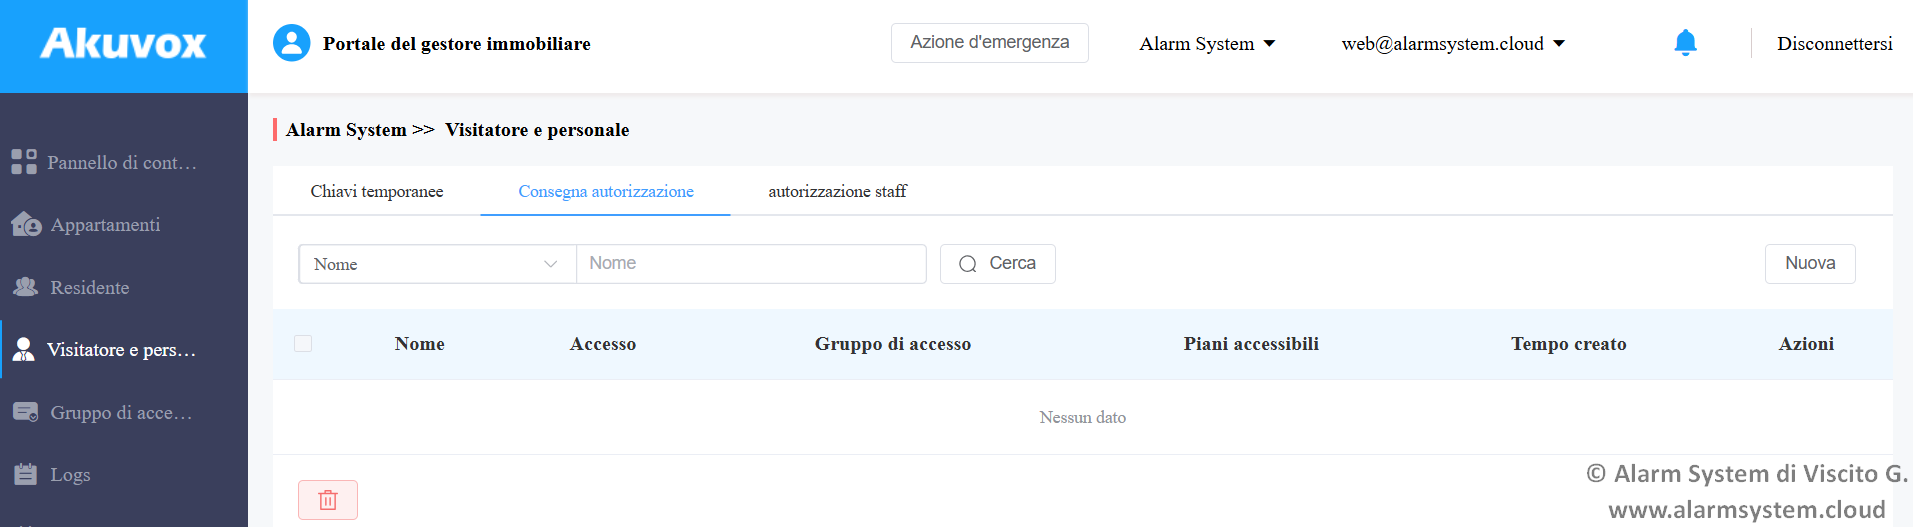The image size is (1913, 527).
Task: Click the user avatar profile icon
Action: pyautogui.click(x=292, y=43)
